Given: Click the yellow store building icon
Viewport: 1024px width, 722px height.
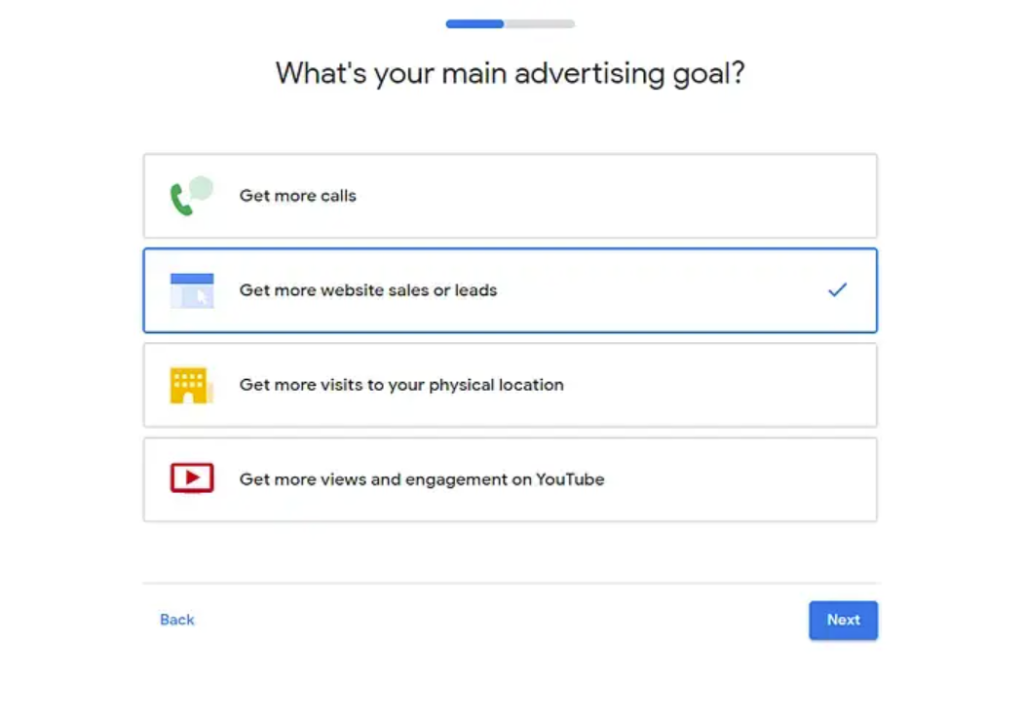Looking at the screenshot, I should [x=191, y=385].
